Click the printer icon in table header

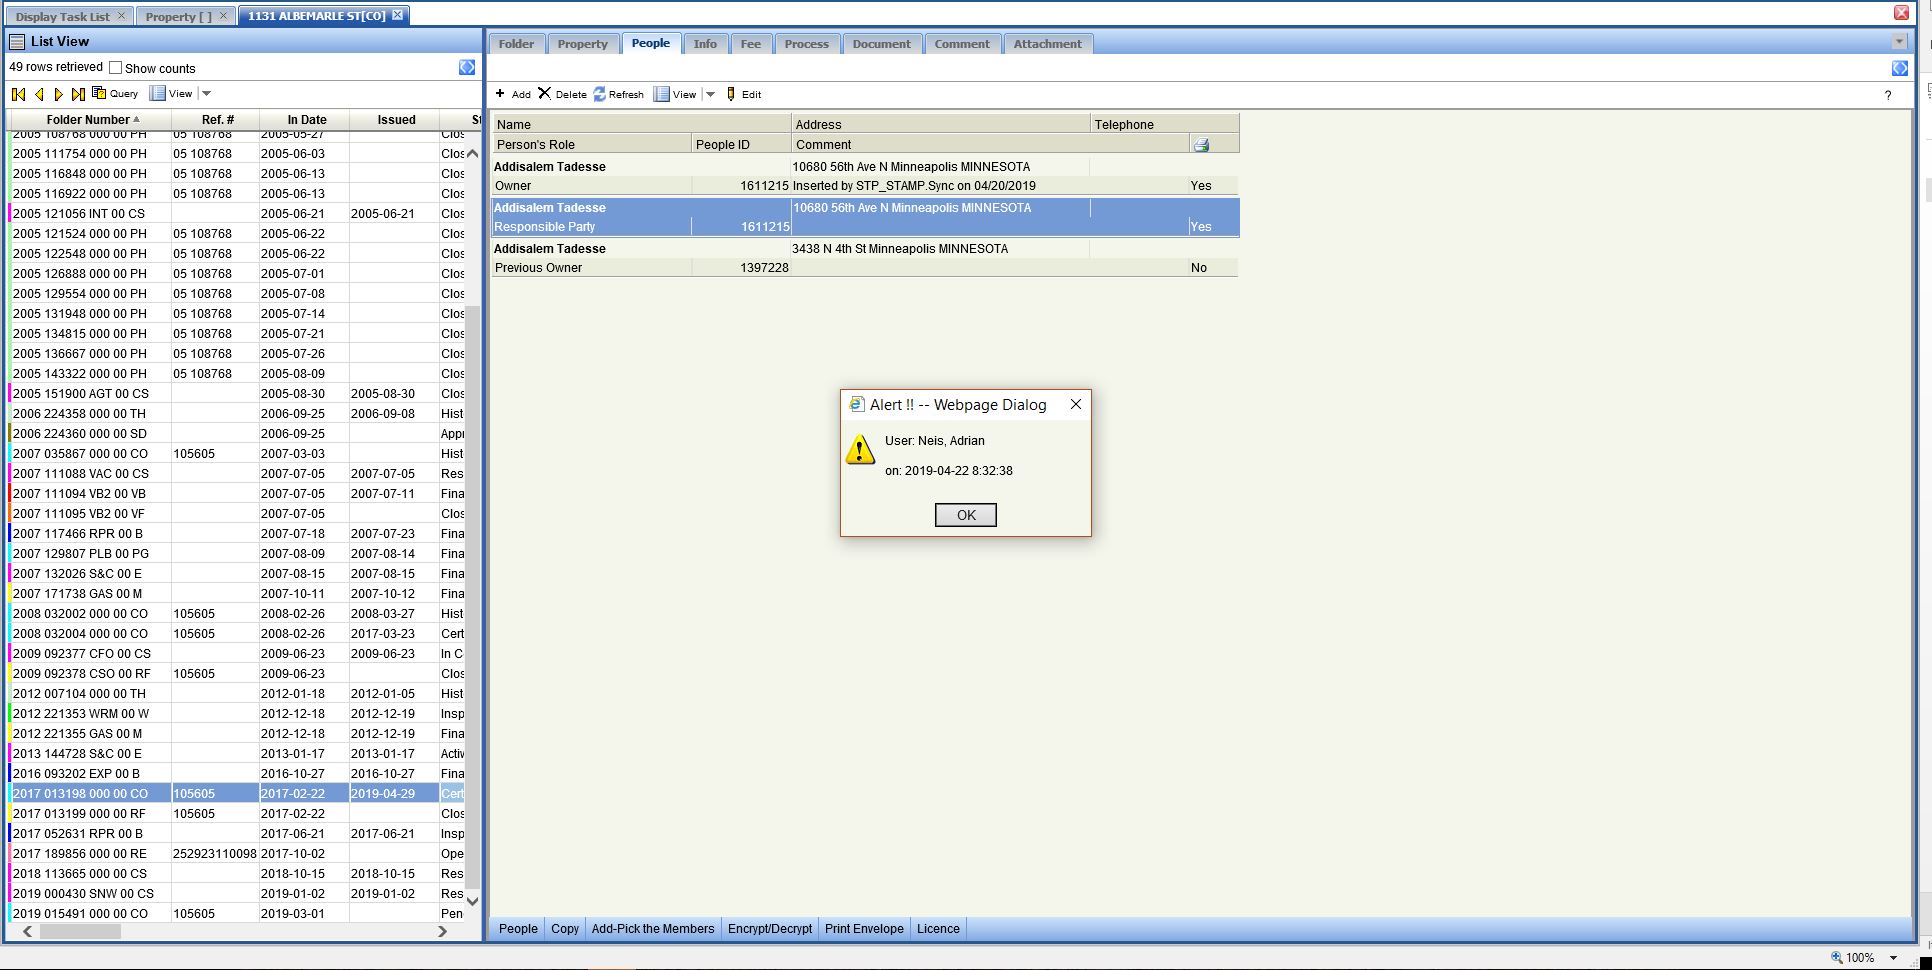click(x=1201, y=145)
